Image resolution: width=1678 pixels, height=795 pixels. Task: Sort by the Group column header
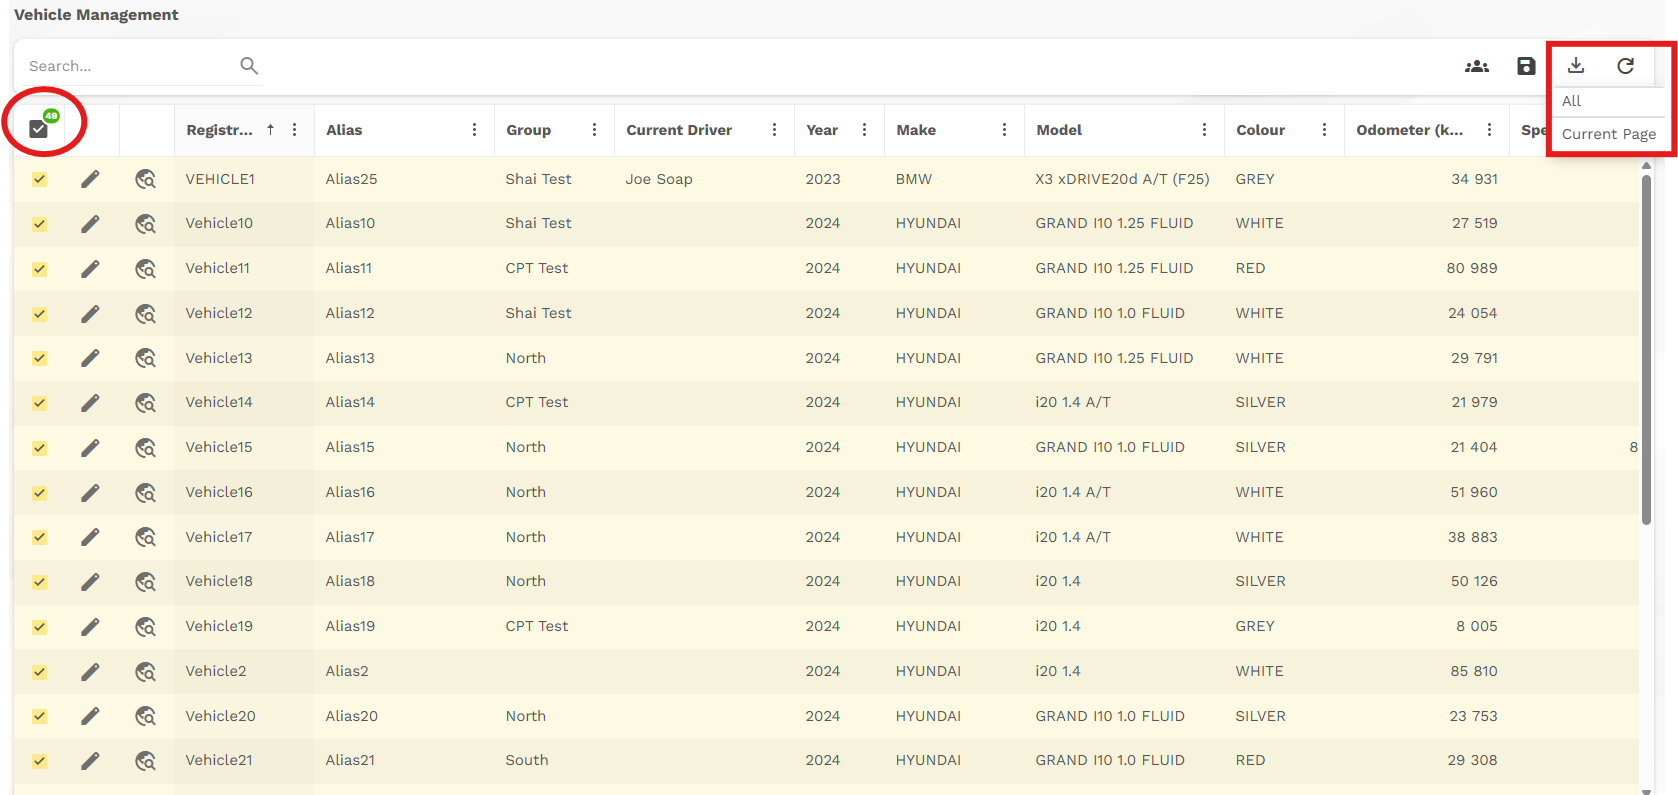528,130
